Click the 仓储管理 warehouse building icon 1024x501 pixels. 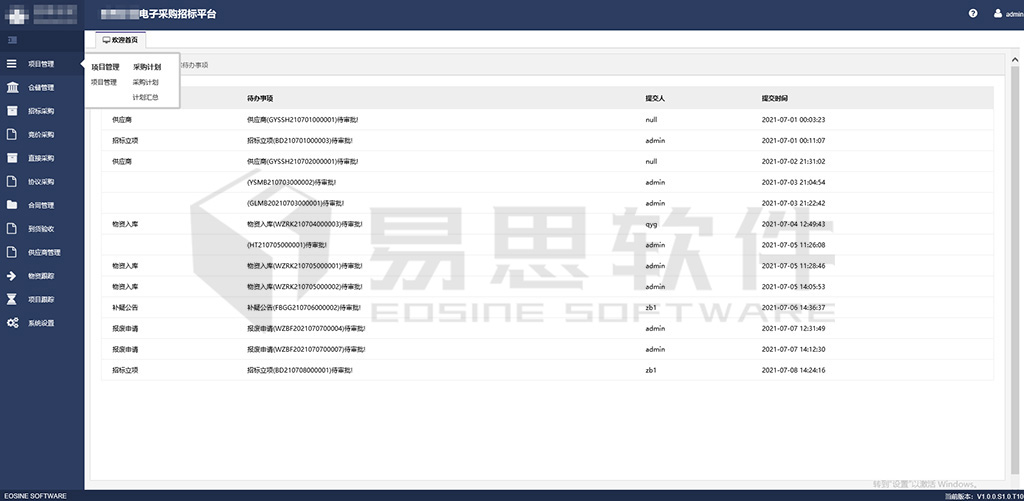point(12,87)
